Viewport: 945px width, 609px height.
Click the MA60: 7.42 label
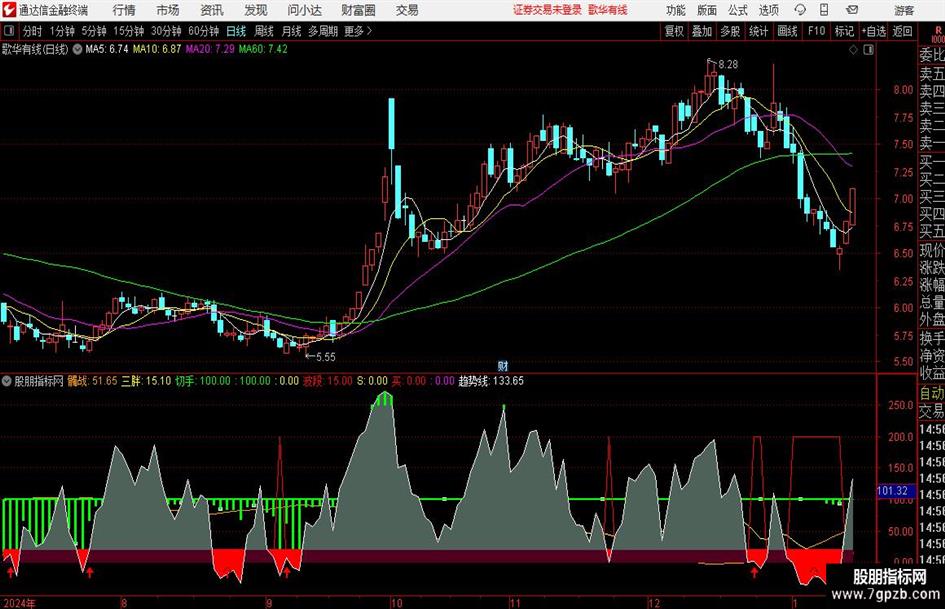point(263,49)
